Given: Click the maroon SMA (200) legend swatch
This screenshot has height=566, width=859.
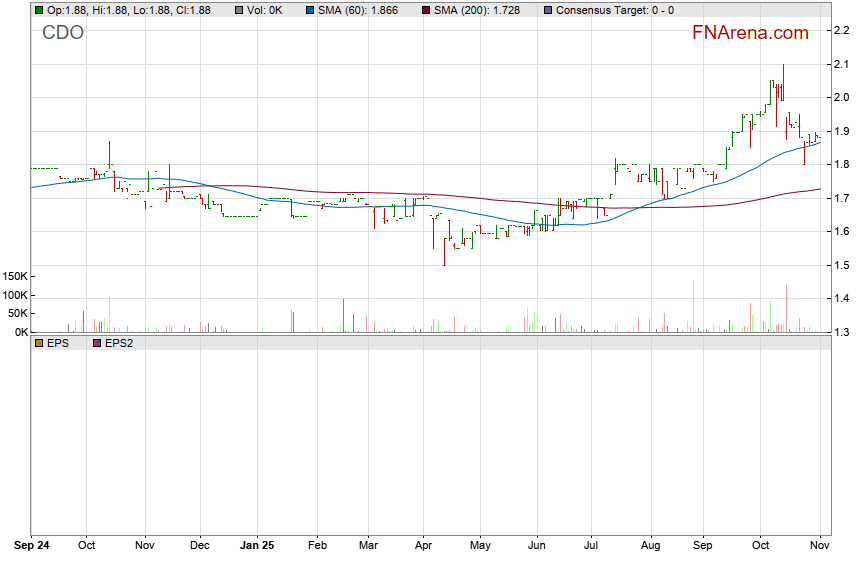Looking at the screenshot, I should (426, 10).
